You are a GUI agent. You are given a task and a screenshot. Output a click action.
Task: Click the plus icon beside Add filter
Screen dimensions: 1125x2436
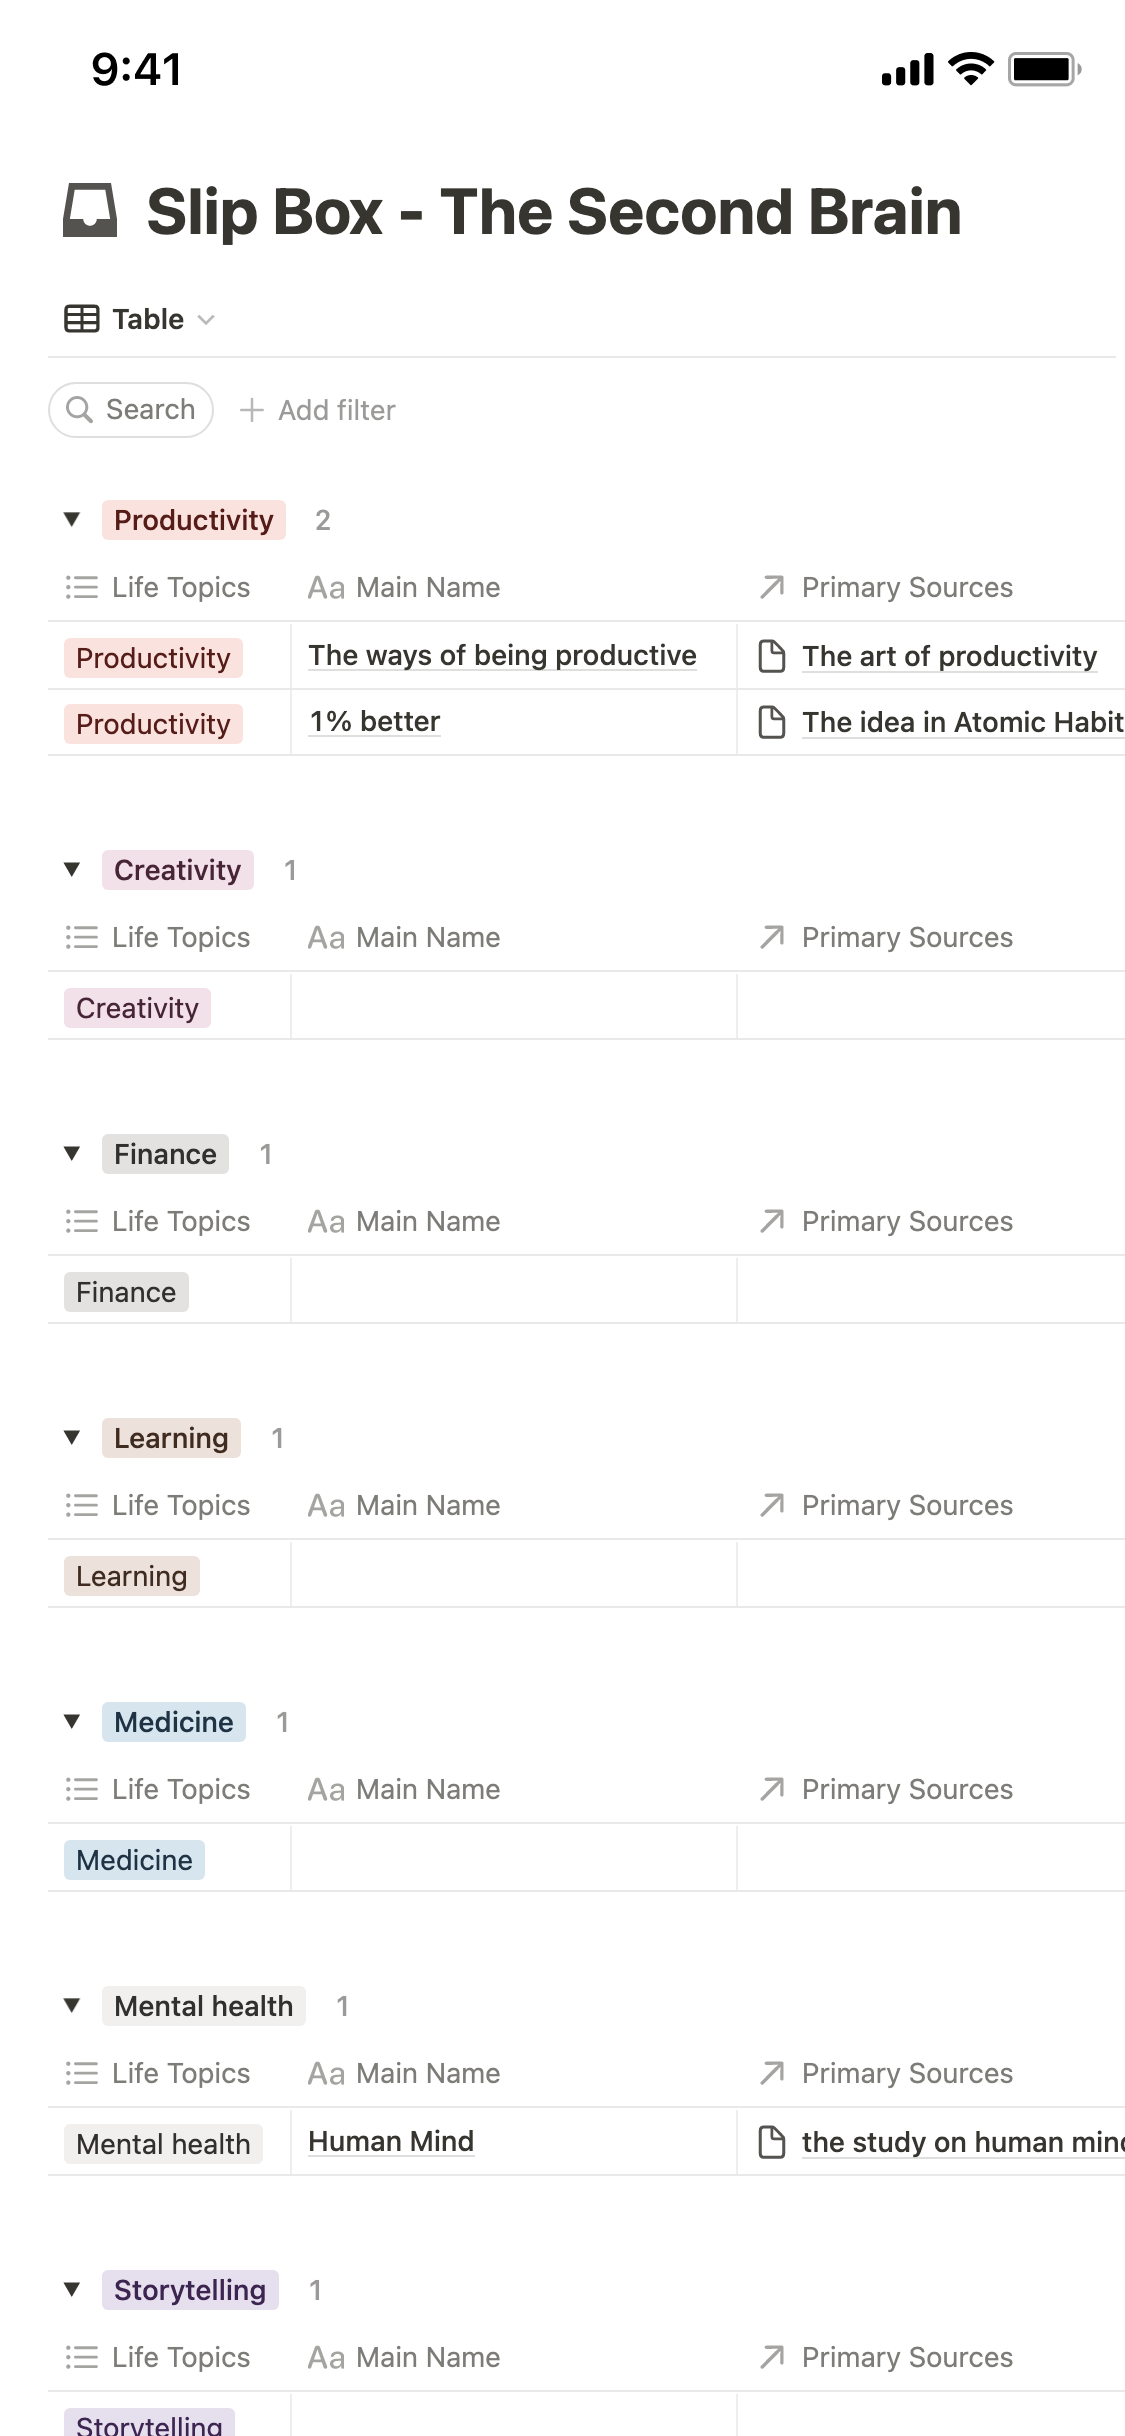(252, 410)
